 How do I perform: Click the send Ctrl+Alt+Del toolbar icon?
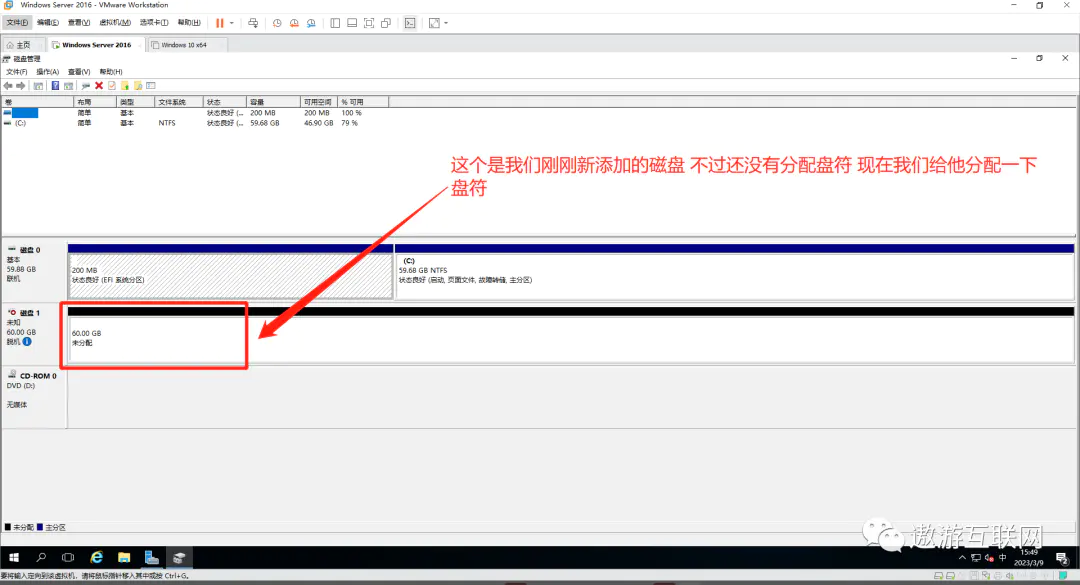(x=253, y=23)
